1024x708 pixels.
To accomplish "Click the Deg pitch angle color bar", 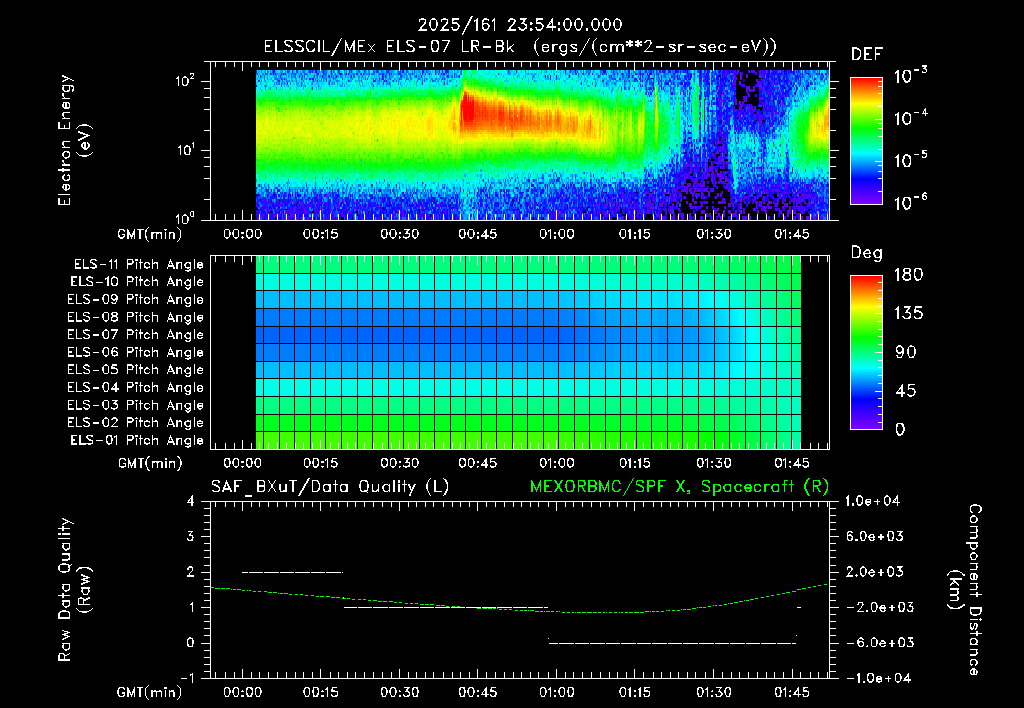I will coord(866,352).
